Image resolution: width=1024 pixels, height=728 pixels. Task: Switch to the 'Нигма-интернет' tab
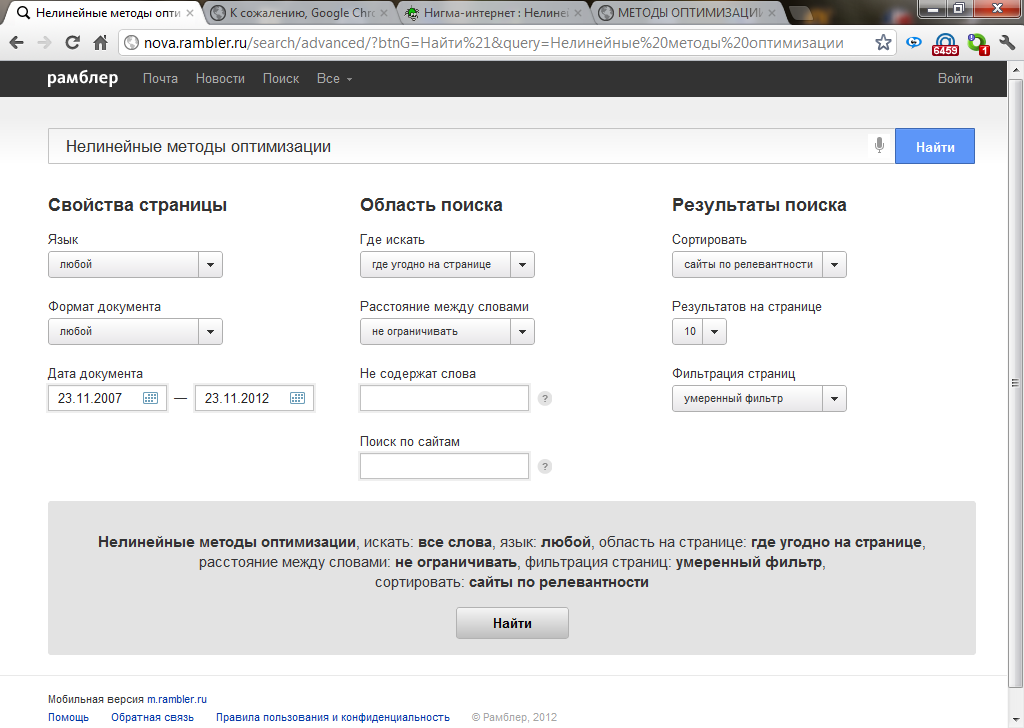click(494, 12)
